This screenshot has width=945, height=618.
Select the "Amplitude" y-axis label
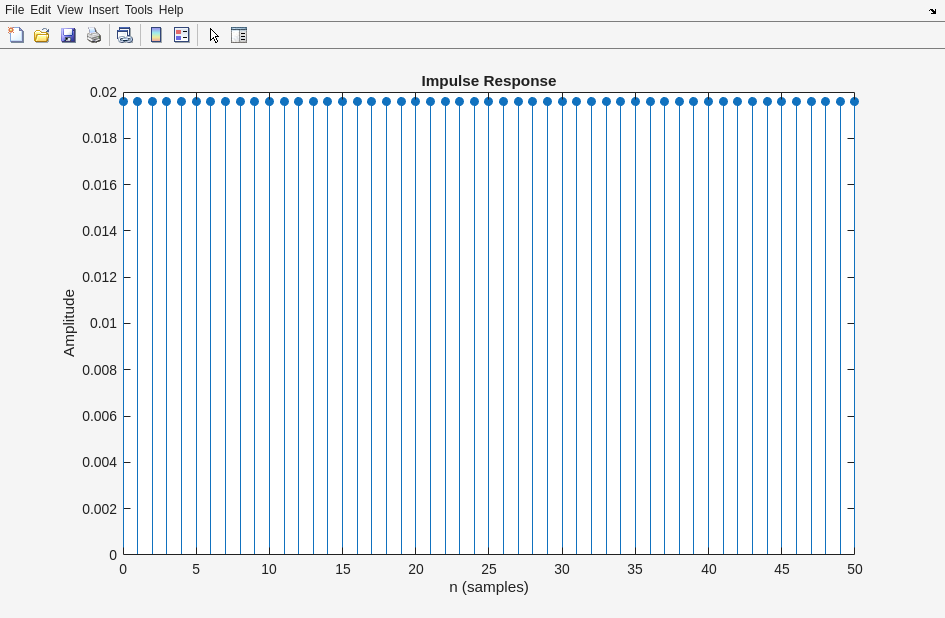click(x=69, y=323)
